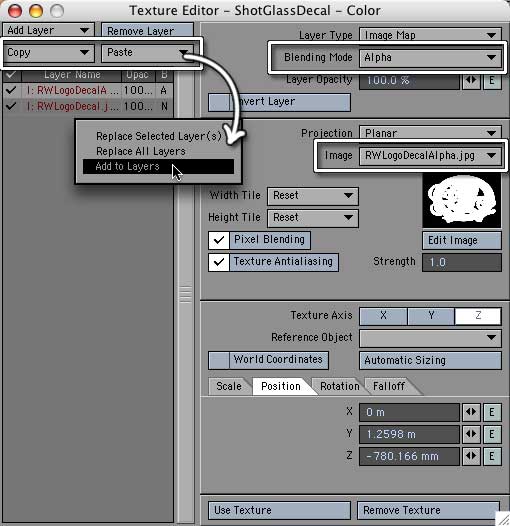Click the E envelope button for X position
510x526 pixels.
click(x=492, y=412)
